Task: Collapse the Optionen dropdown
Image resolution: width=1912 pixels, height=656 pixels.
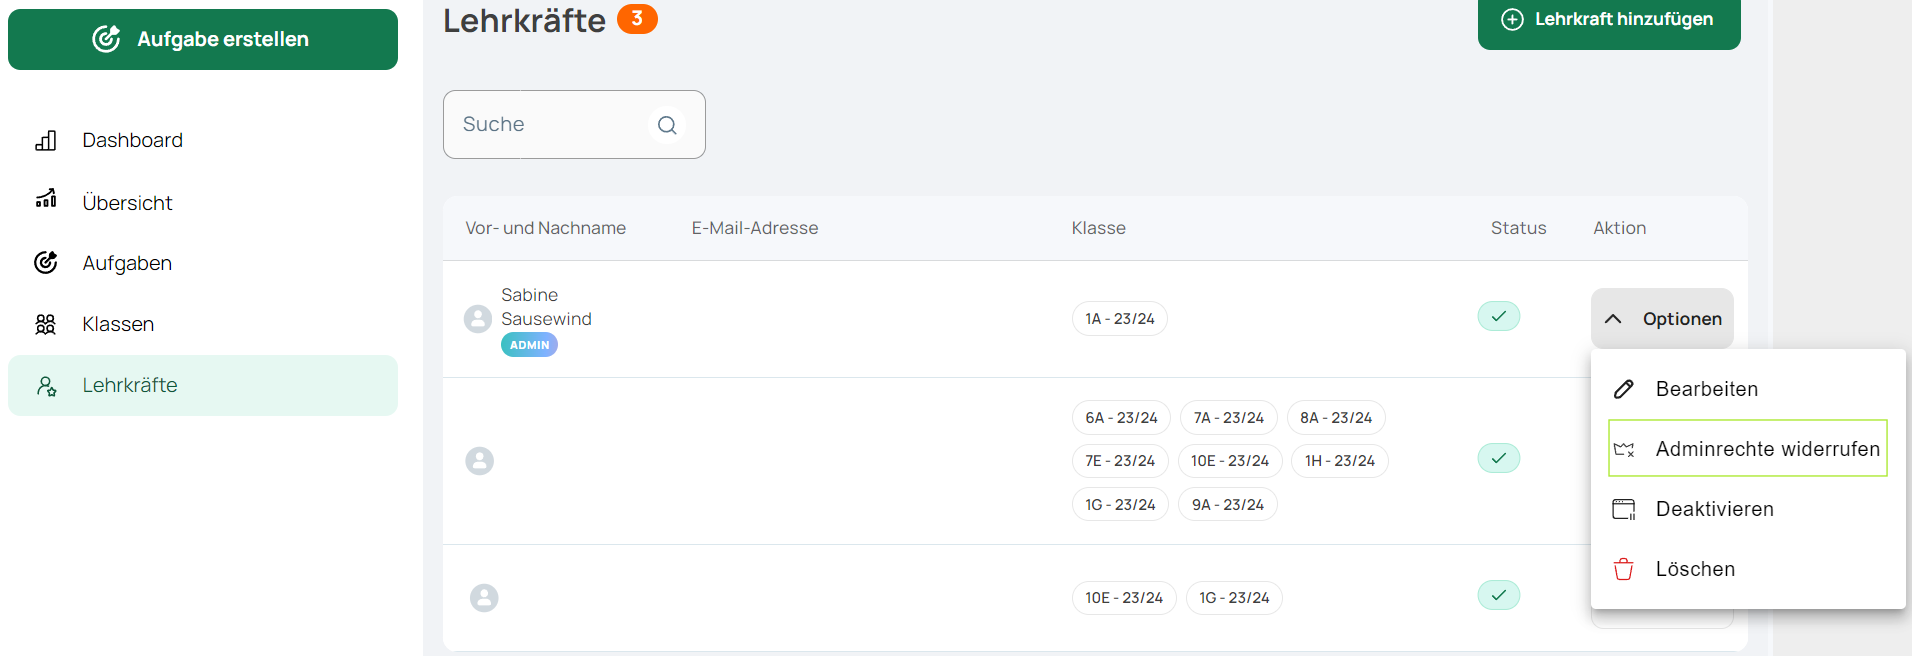Action: pos(1662,319)
